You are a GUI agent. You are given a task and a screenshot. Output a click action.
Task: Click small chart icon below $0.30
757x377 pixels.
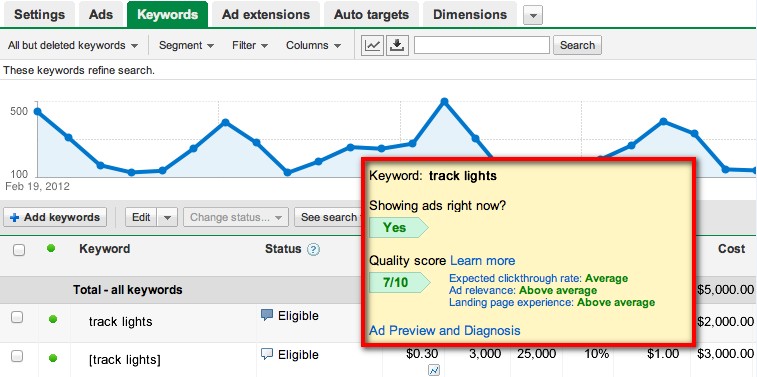tap(434, 370)
